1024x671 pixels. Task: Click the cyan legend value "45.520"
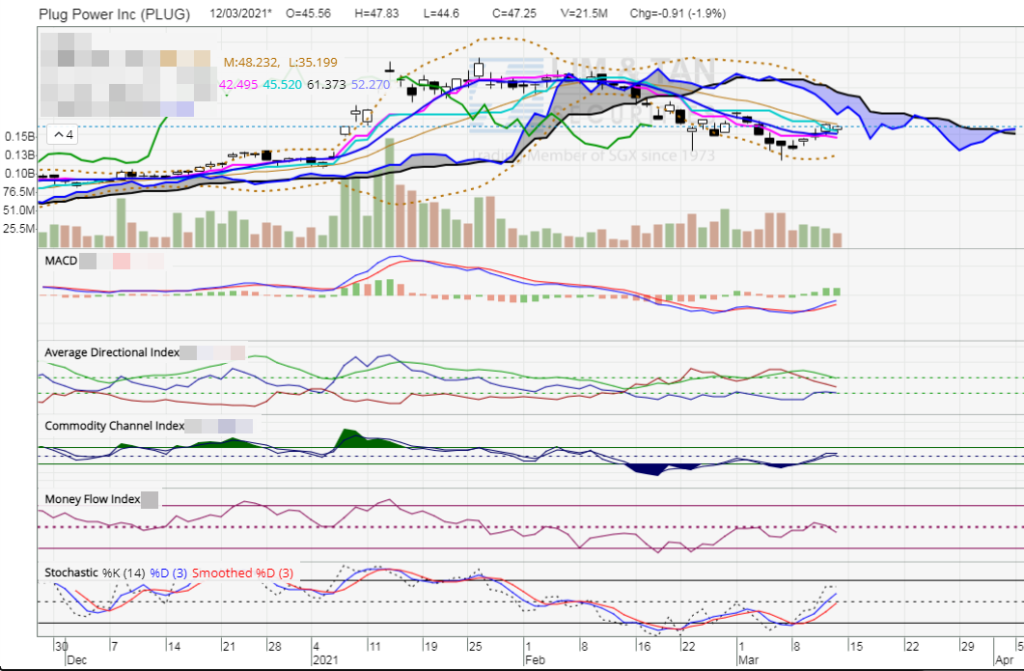(282, 84)
